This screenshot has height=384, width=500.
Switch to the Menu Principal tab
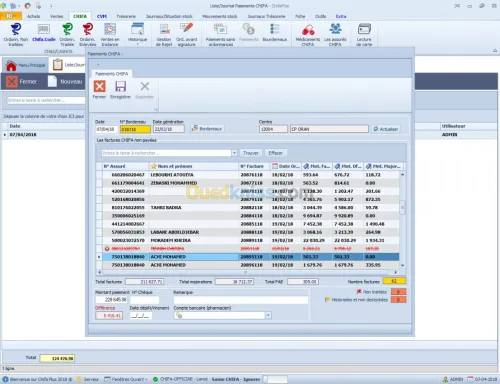click(26, 65)
